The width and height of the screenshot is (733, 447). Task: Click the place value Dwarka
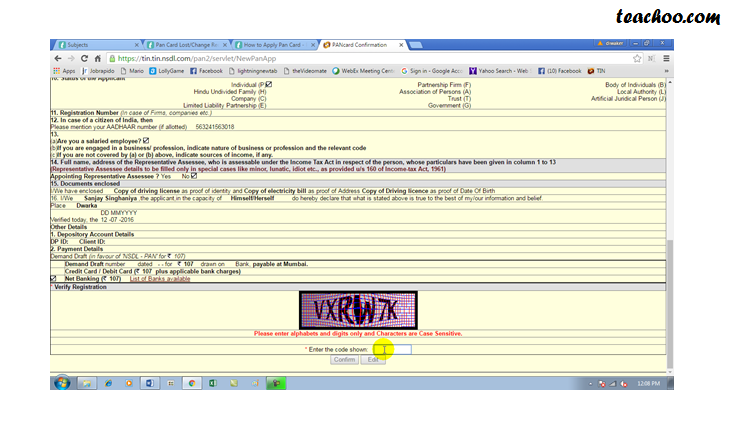point(87,206)
